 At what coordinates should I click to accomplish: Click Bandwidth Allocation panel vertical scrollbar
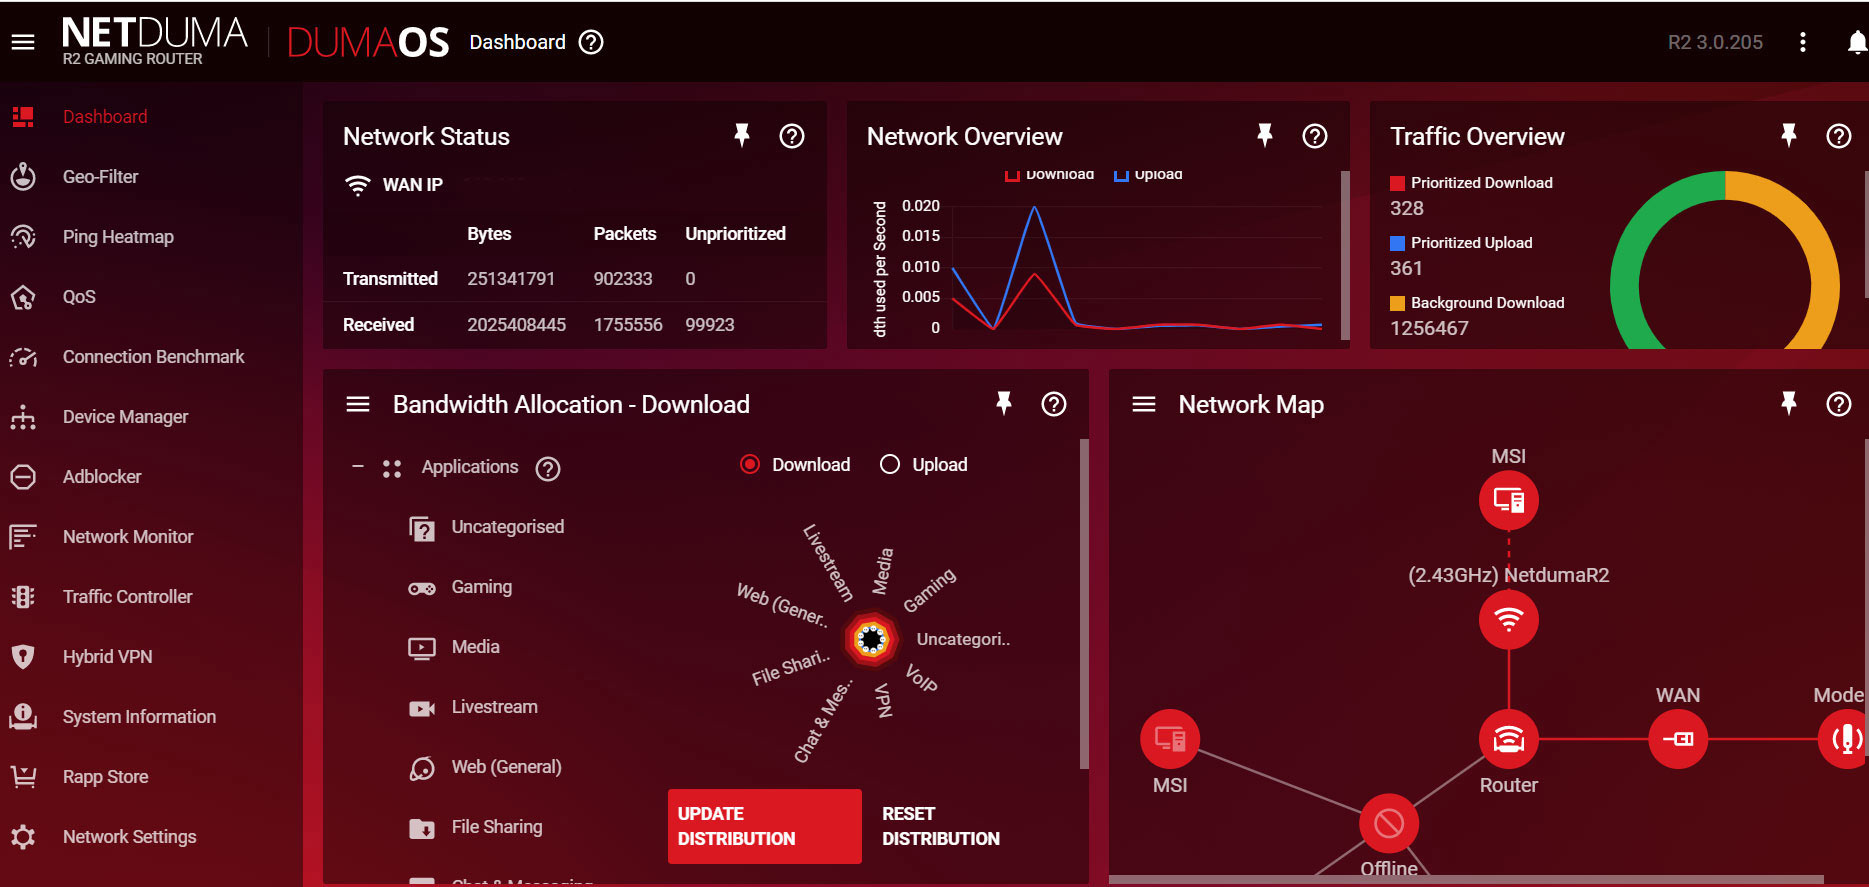coord(1084,603)
